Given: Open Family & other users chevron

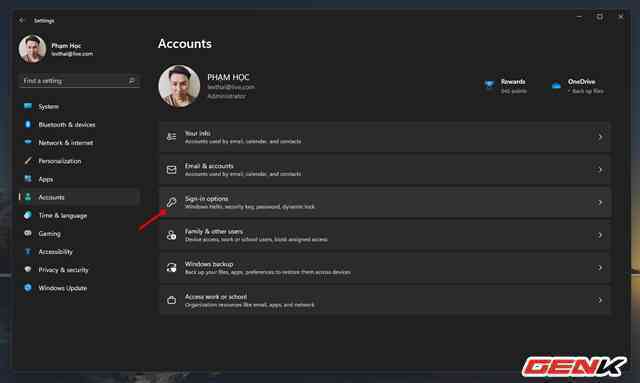Looking at the screenshot, I should pyautogui.click(x=600, y=235).
